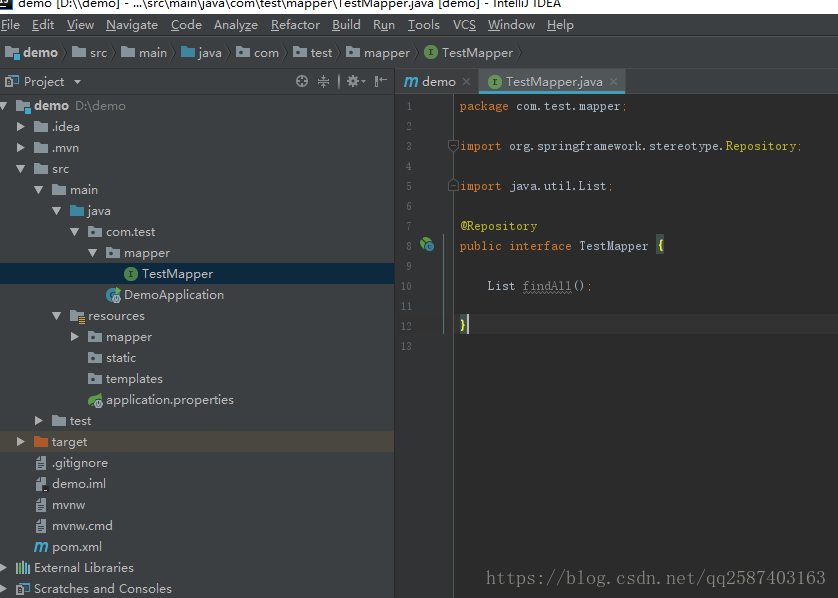Viewport: 838px width, 598px height.
Task: Click the Spring bean gutter icon
Action: [426, 244]
